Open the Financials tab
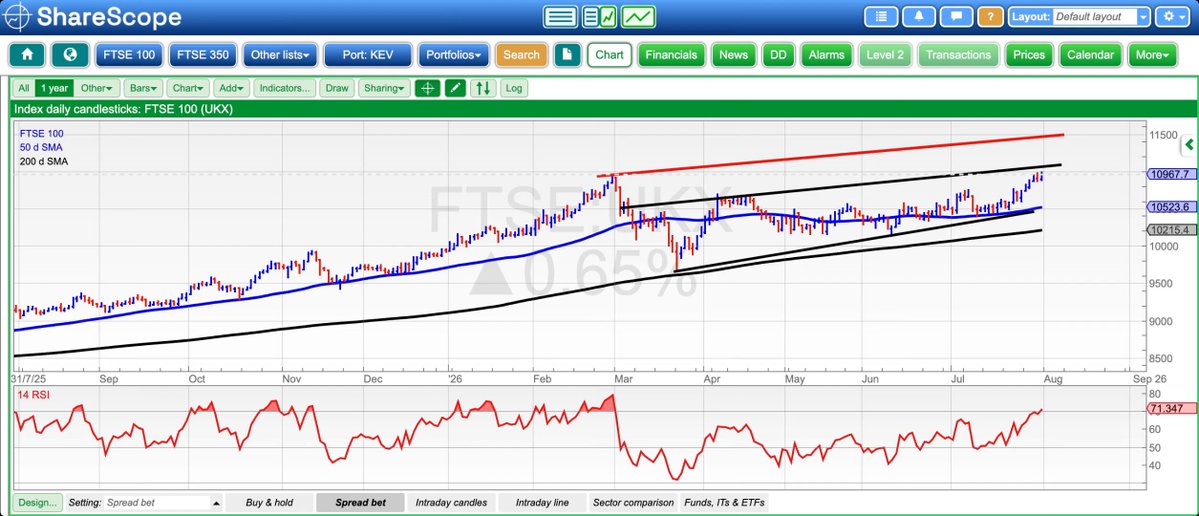This screenshot has height=516, width=1199. click(x=671, y=55)
